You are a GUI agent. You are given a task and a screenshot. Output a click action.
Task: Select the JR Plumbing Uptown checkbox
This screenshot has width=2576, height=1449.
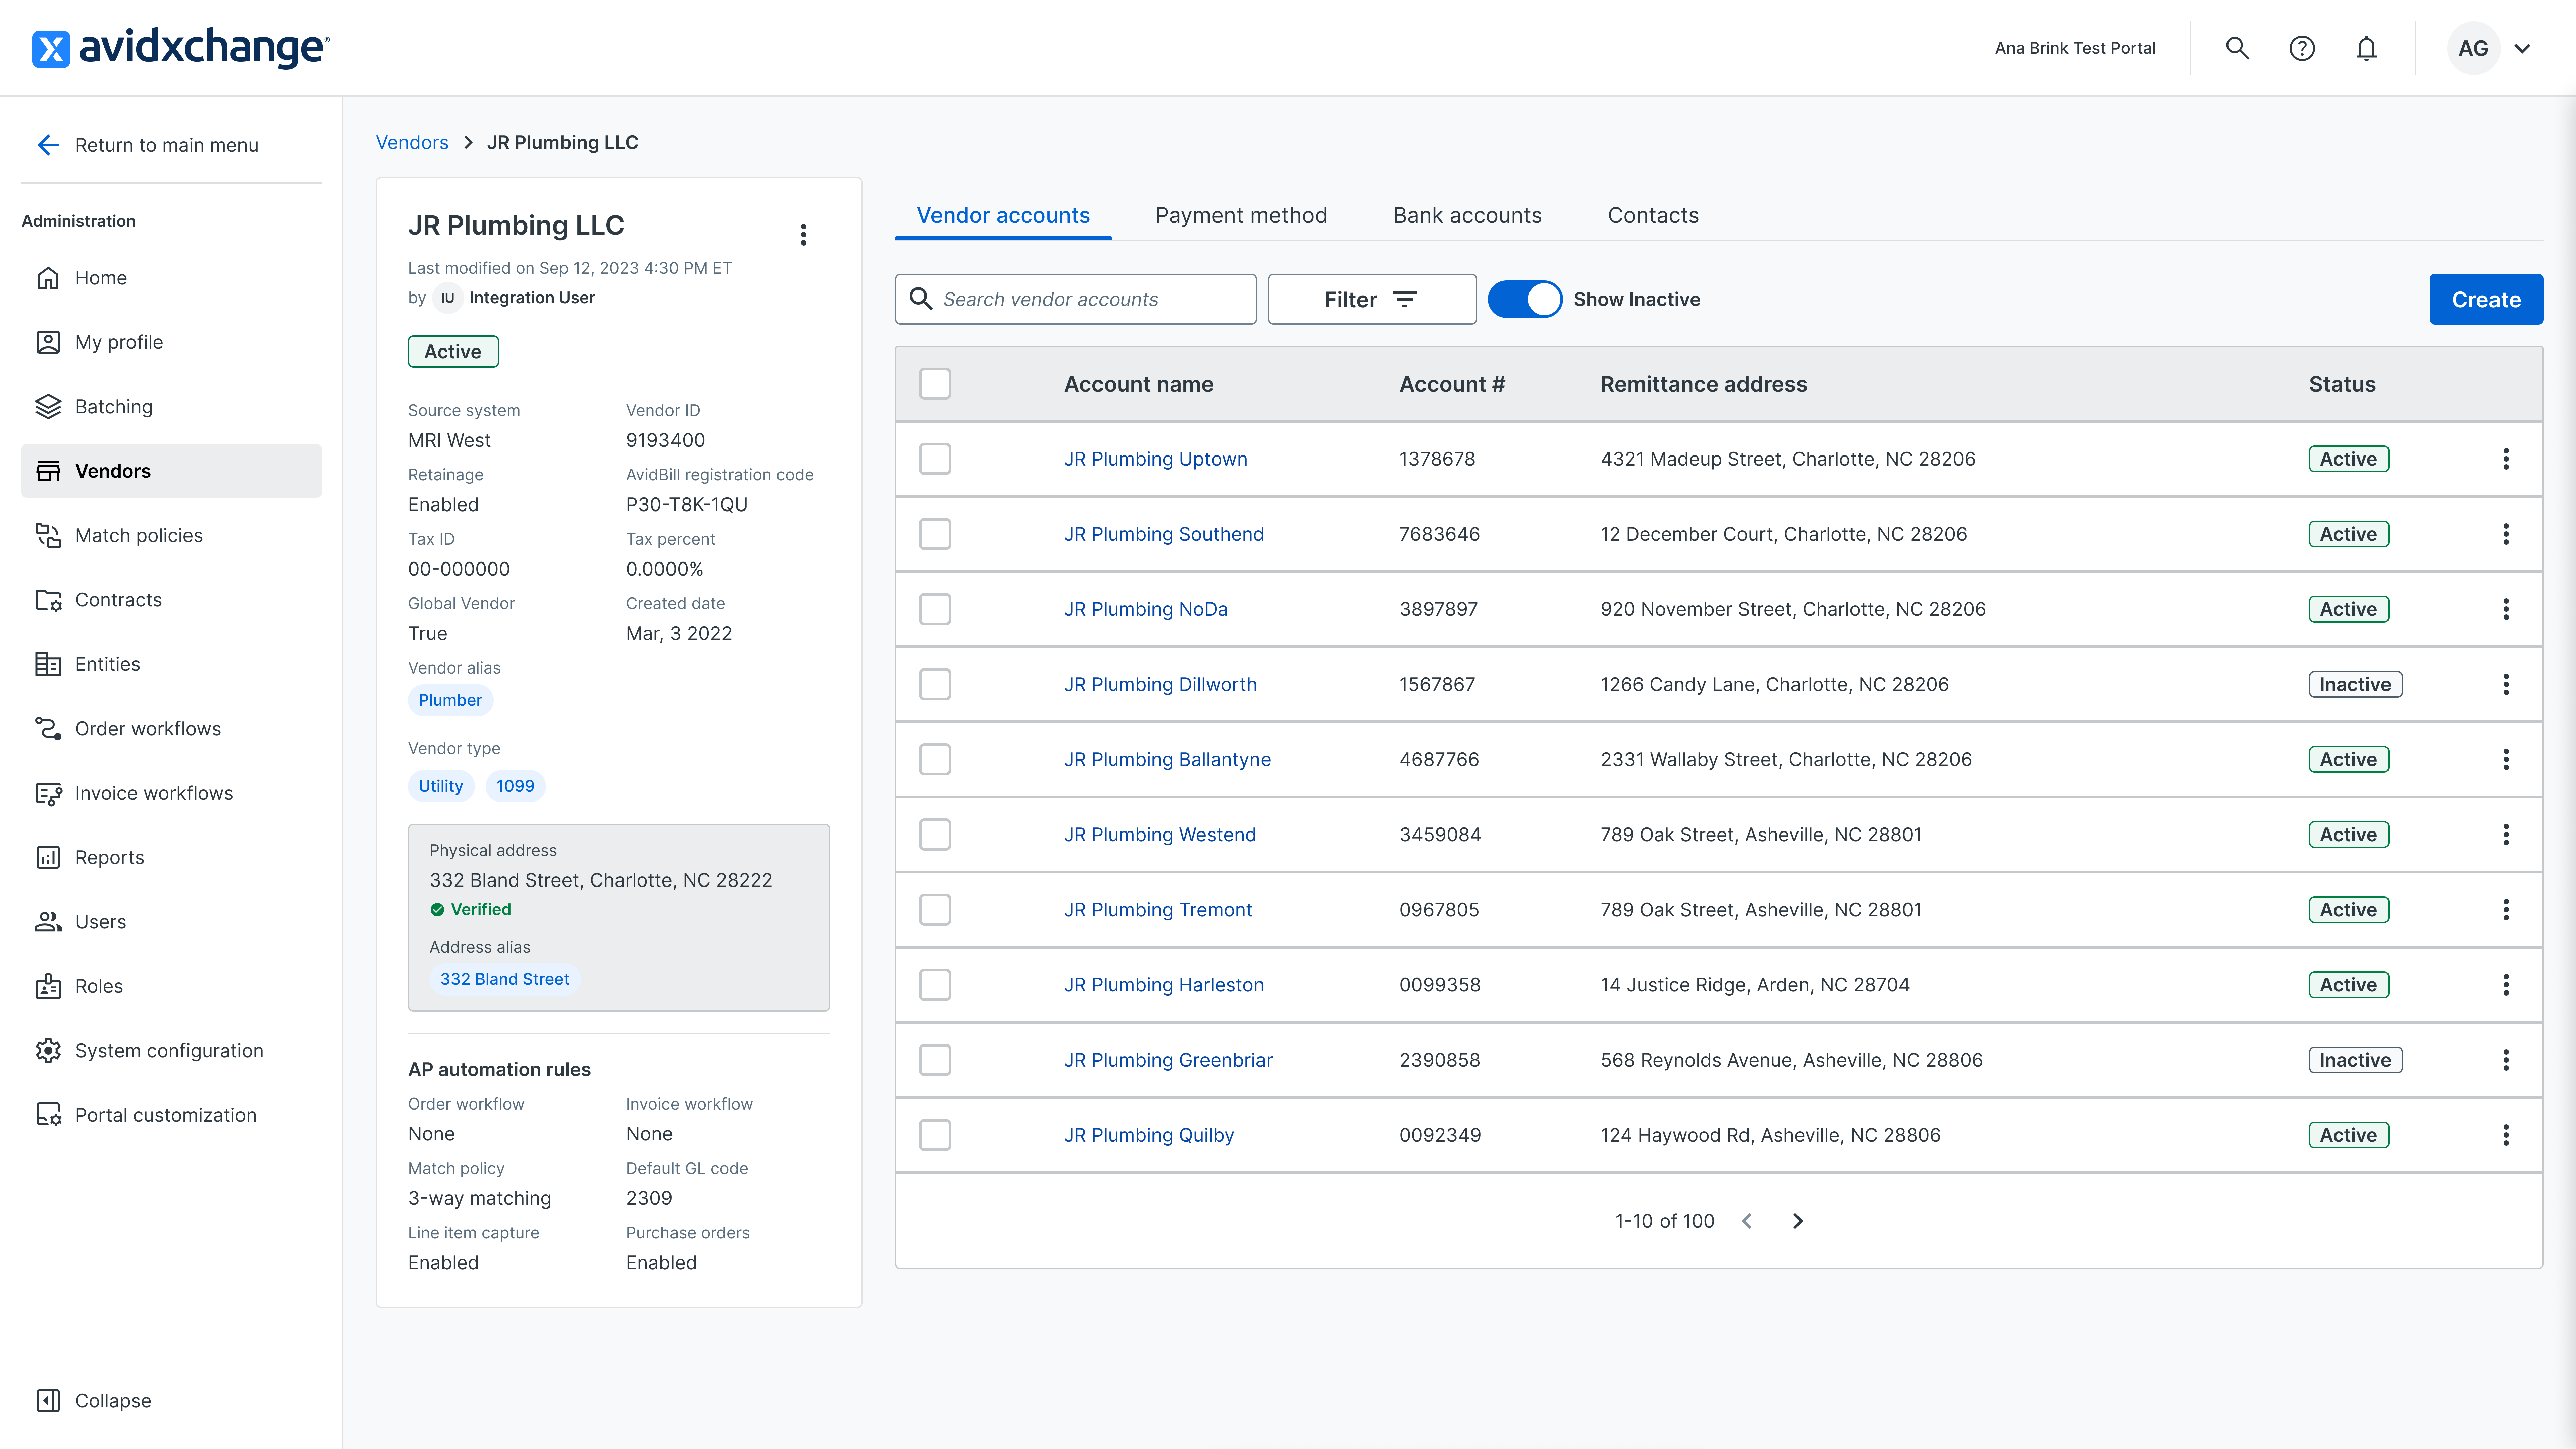[935, 459]
